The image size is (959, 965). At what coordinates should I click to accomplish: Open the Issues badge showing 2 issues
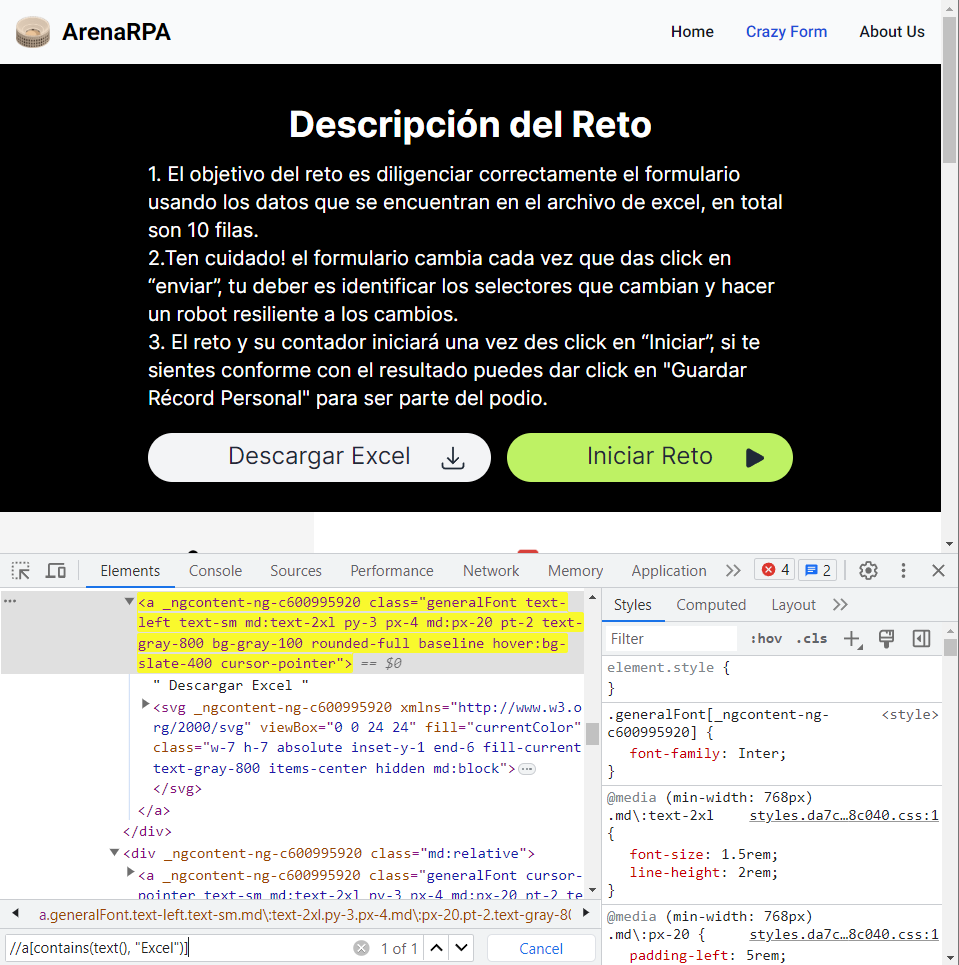point(817,569)
